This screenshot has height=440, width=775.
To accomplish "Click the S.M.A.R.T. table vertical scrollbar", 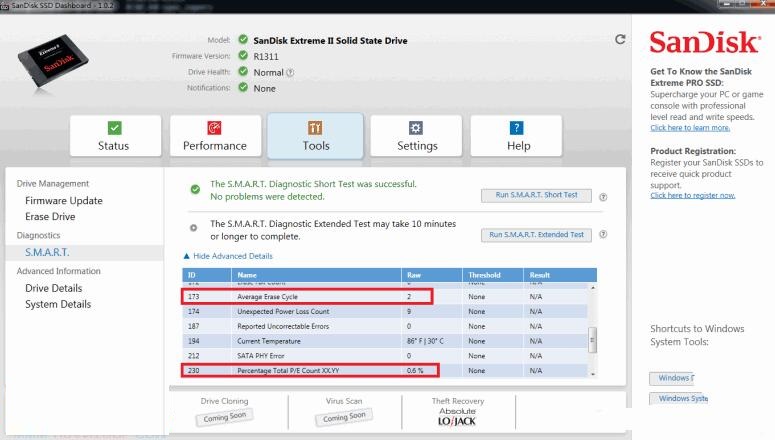I will point(591,337).
